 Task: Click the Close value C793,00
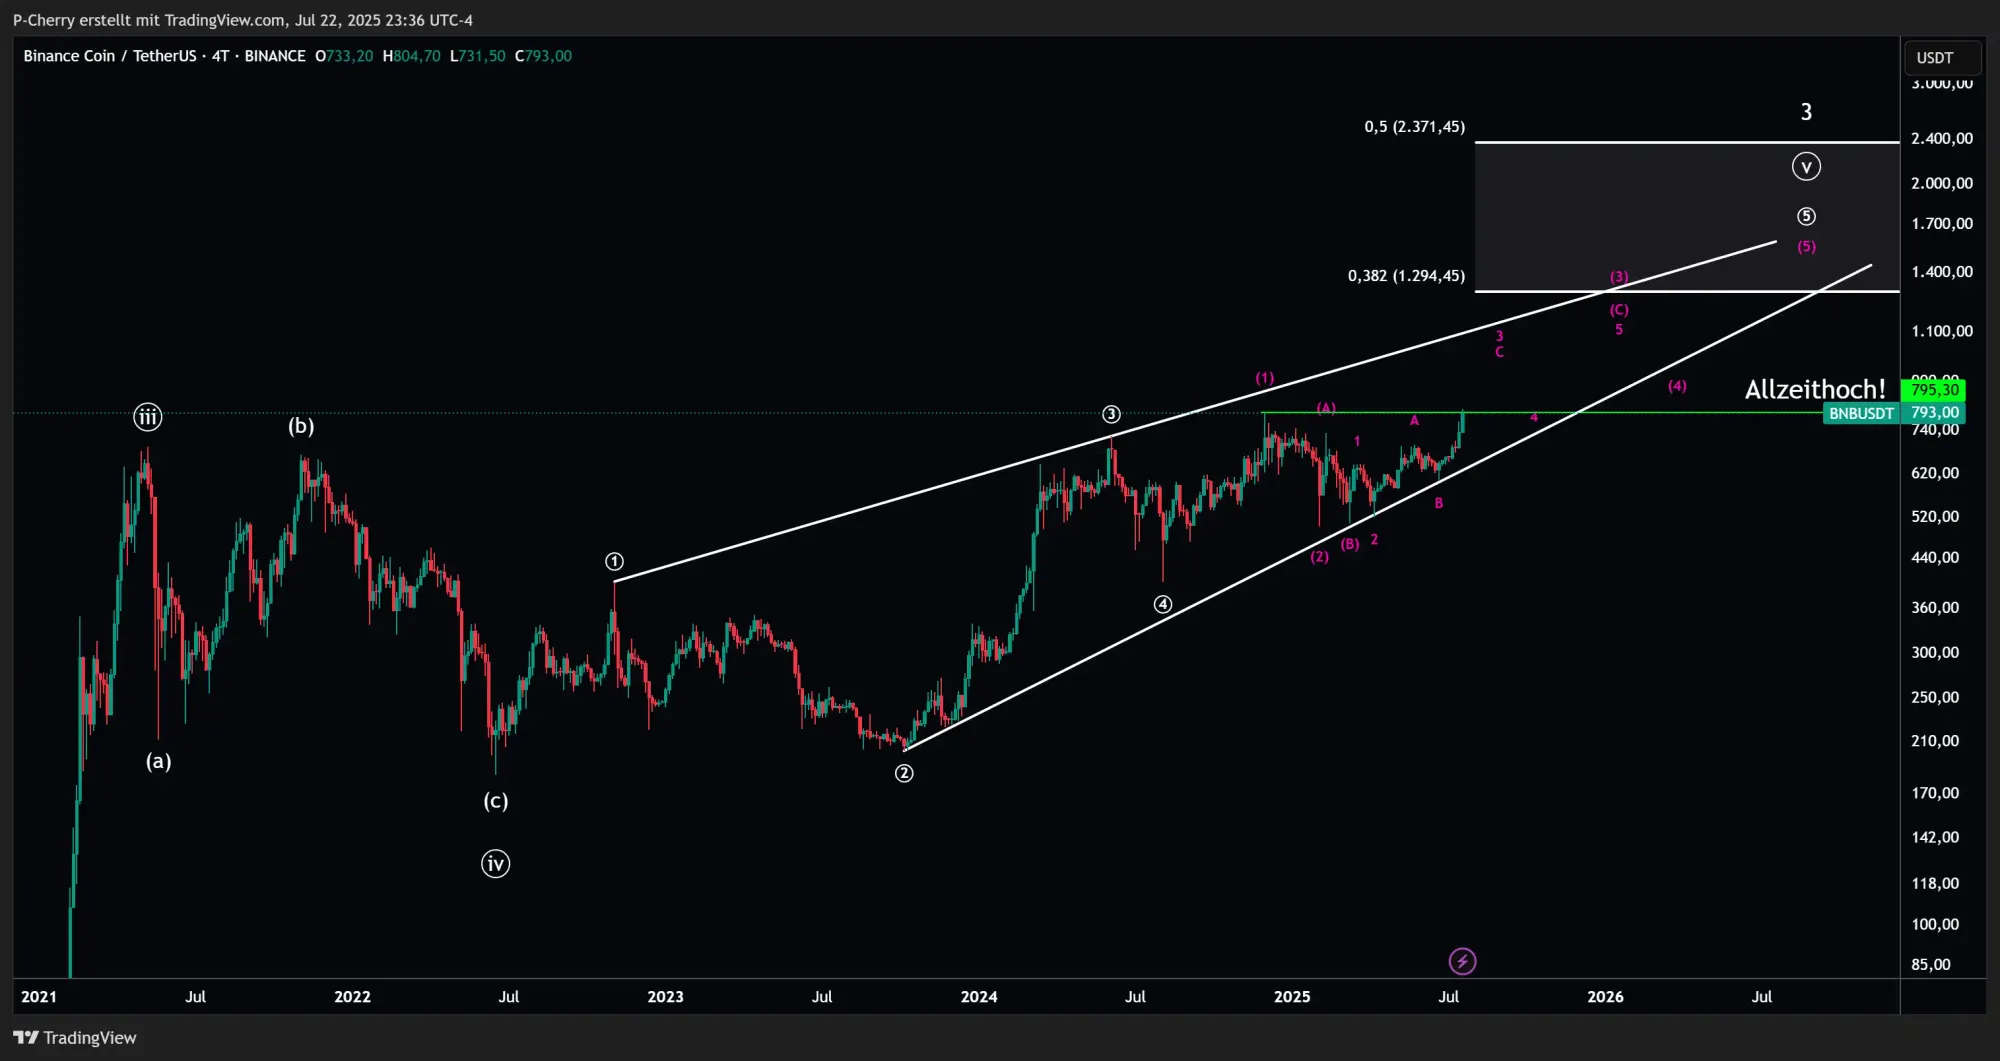[x=543, y=56]
